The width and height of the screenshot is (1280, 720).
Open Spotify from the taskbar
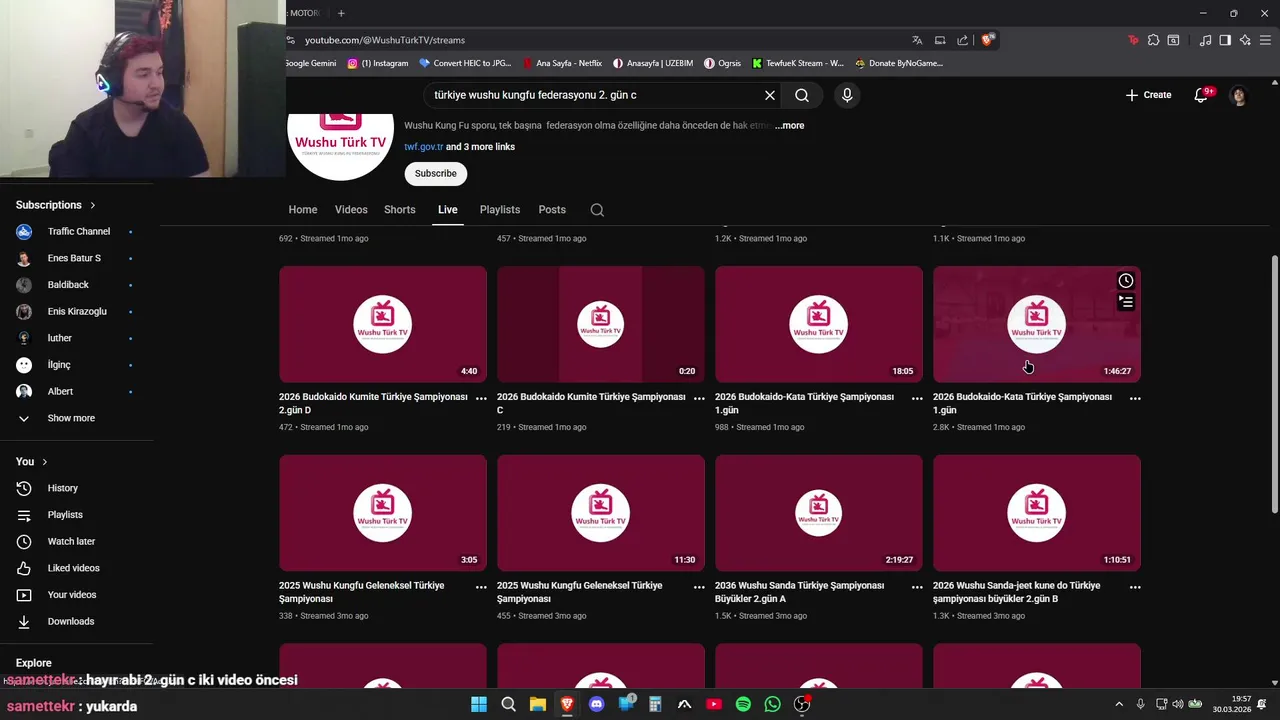(743, 704)
